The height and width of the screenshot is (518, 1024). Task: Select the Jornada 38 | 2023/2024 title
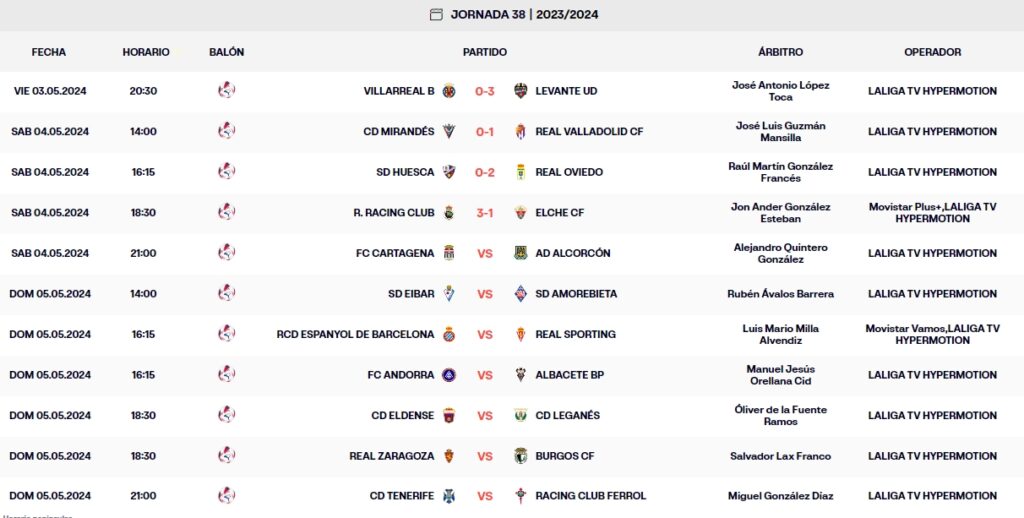click(525, 14)
